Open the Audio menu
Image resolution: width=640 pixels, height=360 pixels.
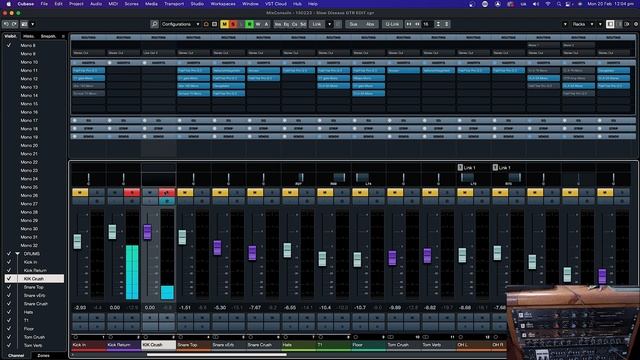coord(96,4)
